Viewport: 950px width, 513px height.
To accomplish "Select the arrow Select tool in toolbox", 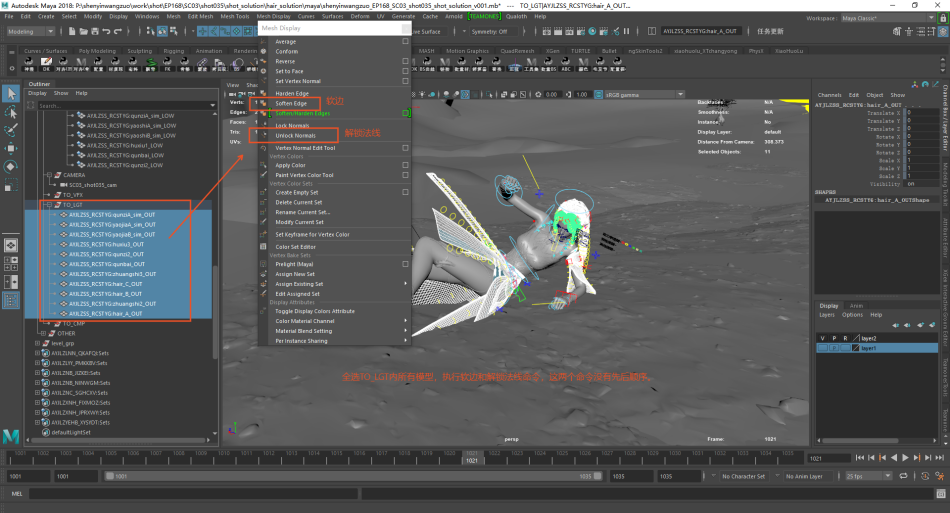I will coord(10,93).
